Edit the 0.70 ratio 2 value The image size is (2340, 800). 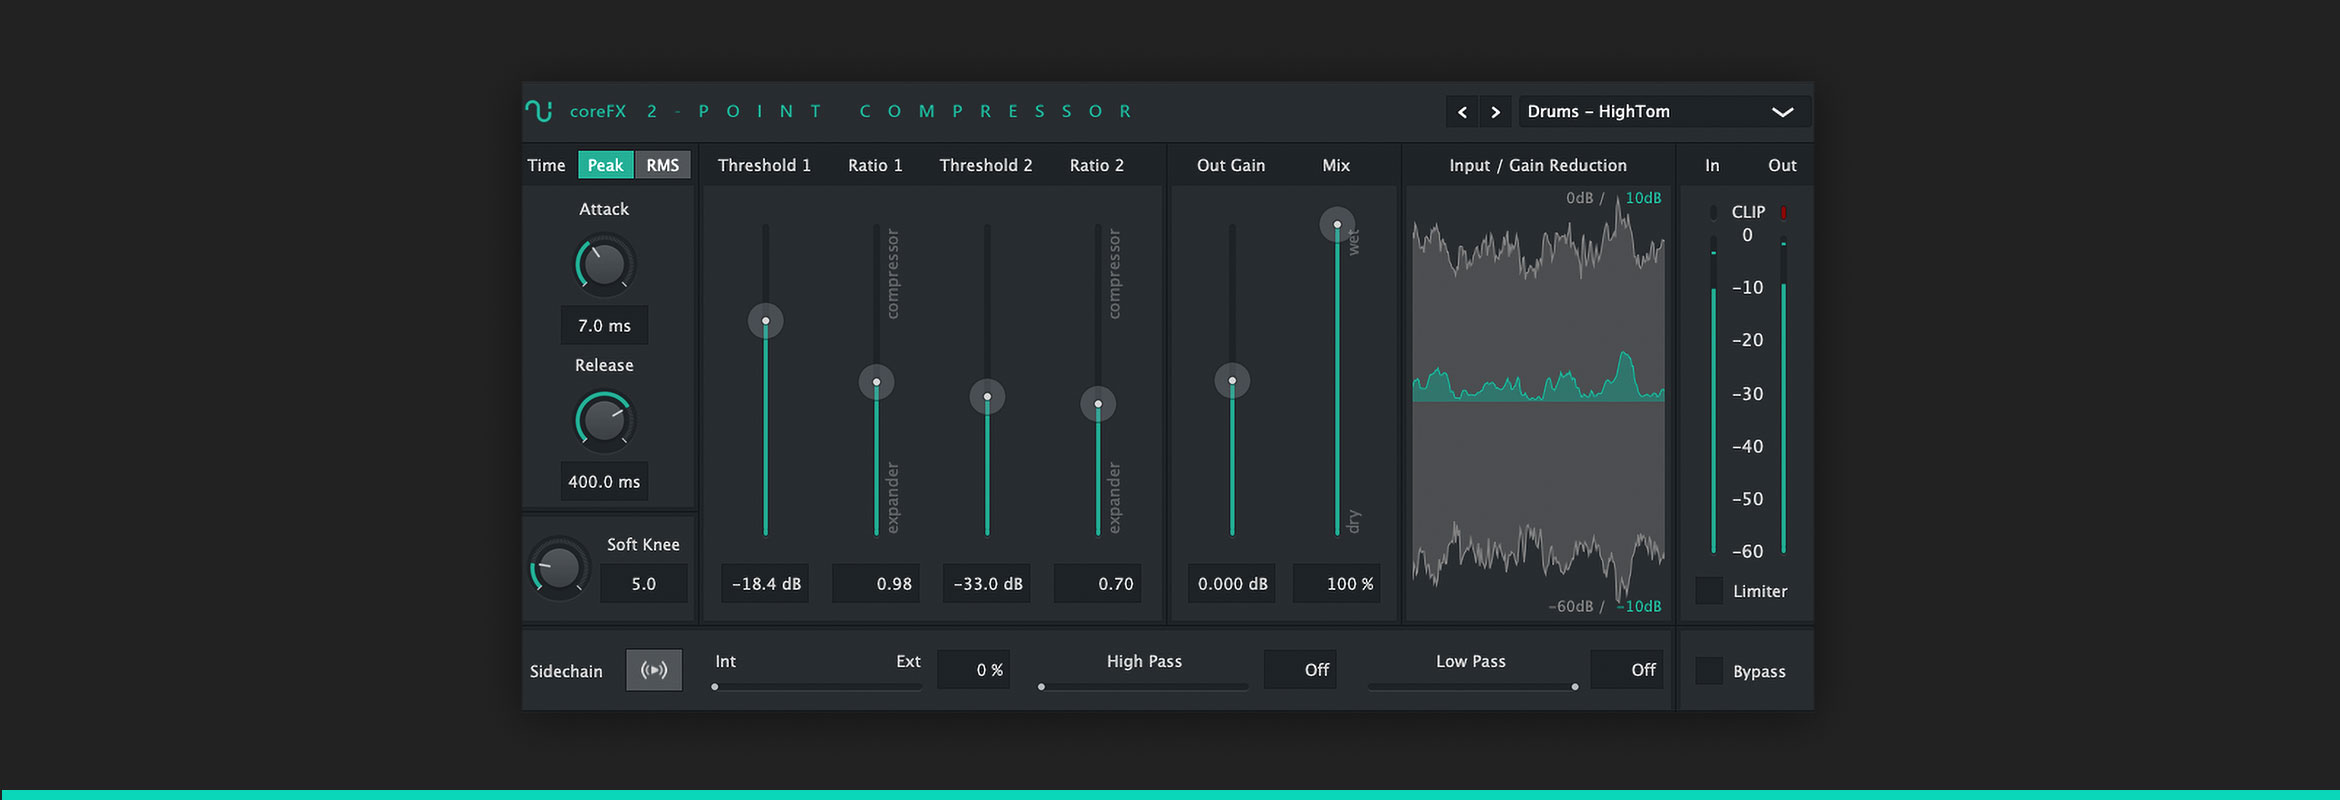[x=1098, y=583]
